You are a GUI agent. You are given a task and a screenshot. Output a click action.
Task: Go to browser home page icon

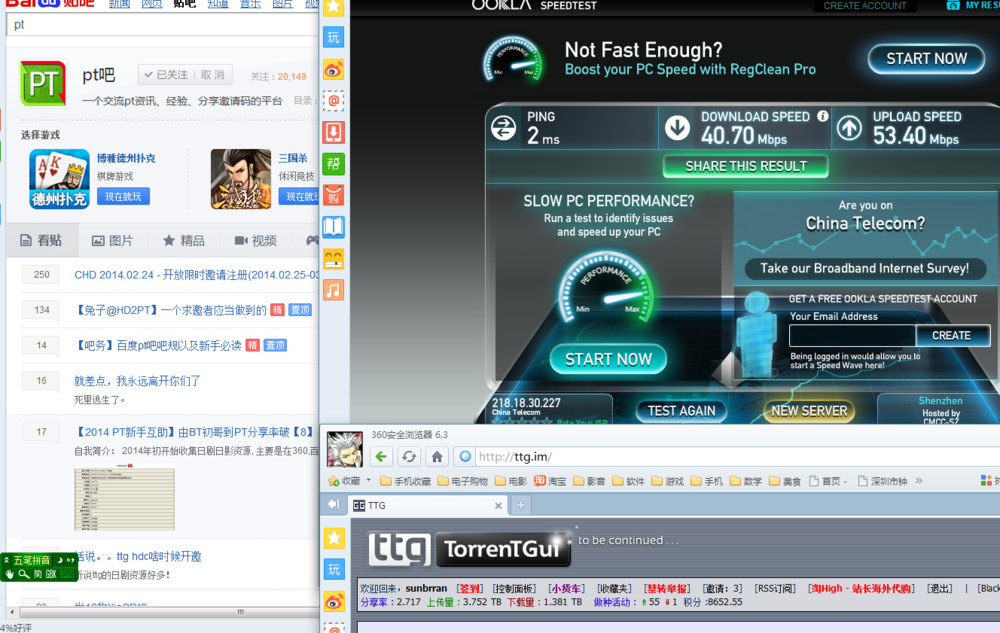tap(437, 456)
